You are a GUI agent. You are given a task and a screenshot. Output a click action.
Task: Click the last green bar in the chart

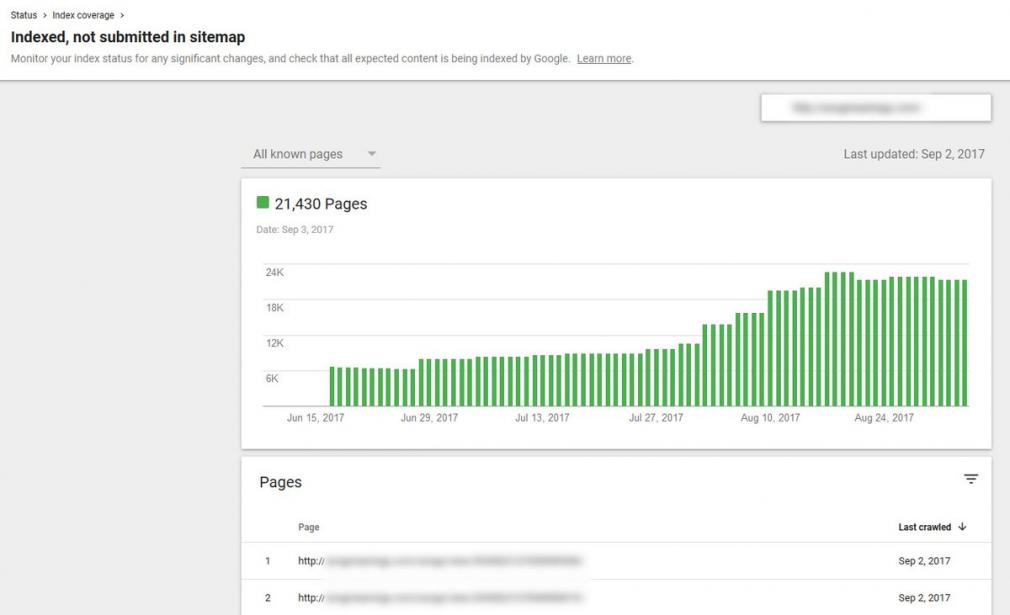(965, 343)
